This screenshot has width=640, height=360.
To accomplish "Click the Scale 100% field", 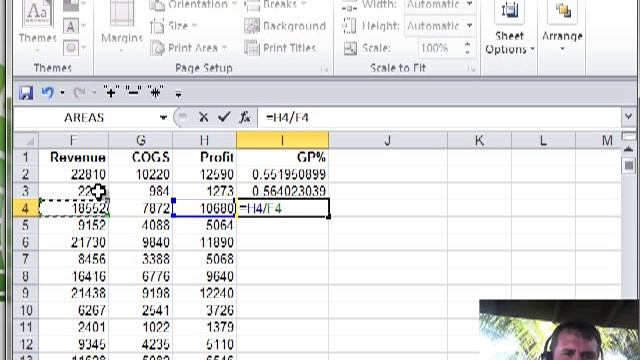I will click(440, 48).
